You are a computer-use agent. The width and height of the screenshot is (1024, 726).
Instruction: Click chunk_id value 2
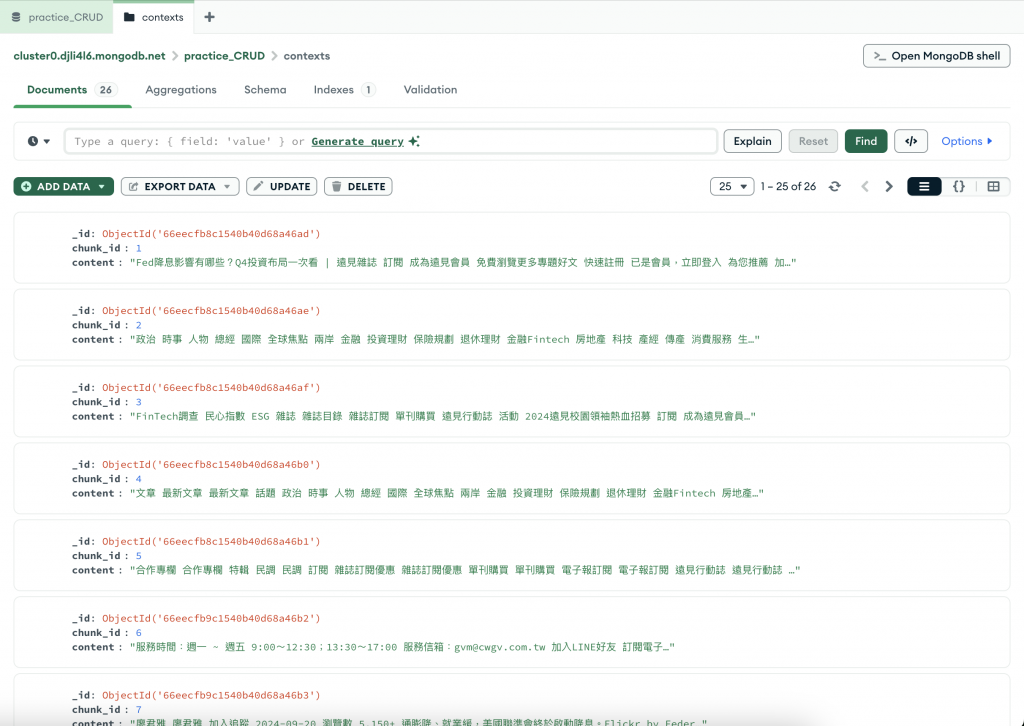pos(138,325)
